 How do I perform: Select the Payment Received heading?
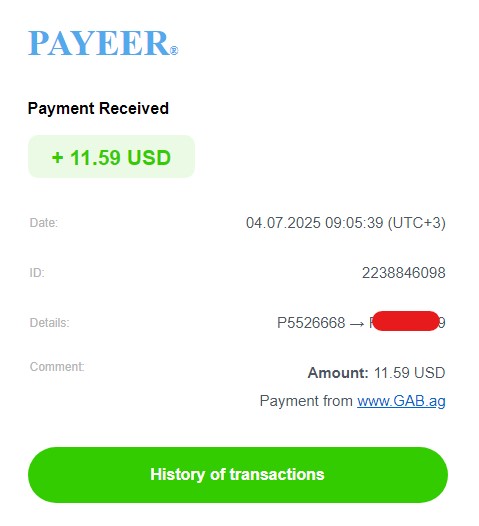click(x=98, y=108)
